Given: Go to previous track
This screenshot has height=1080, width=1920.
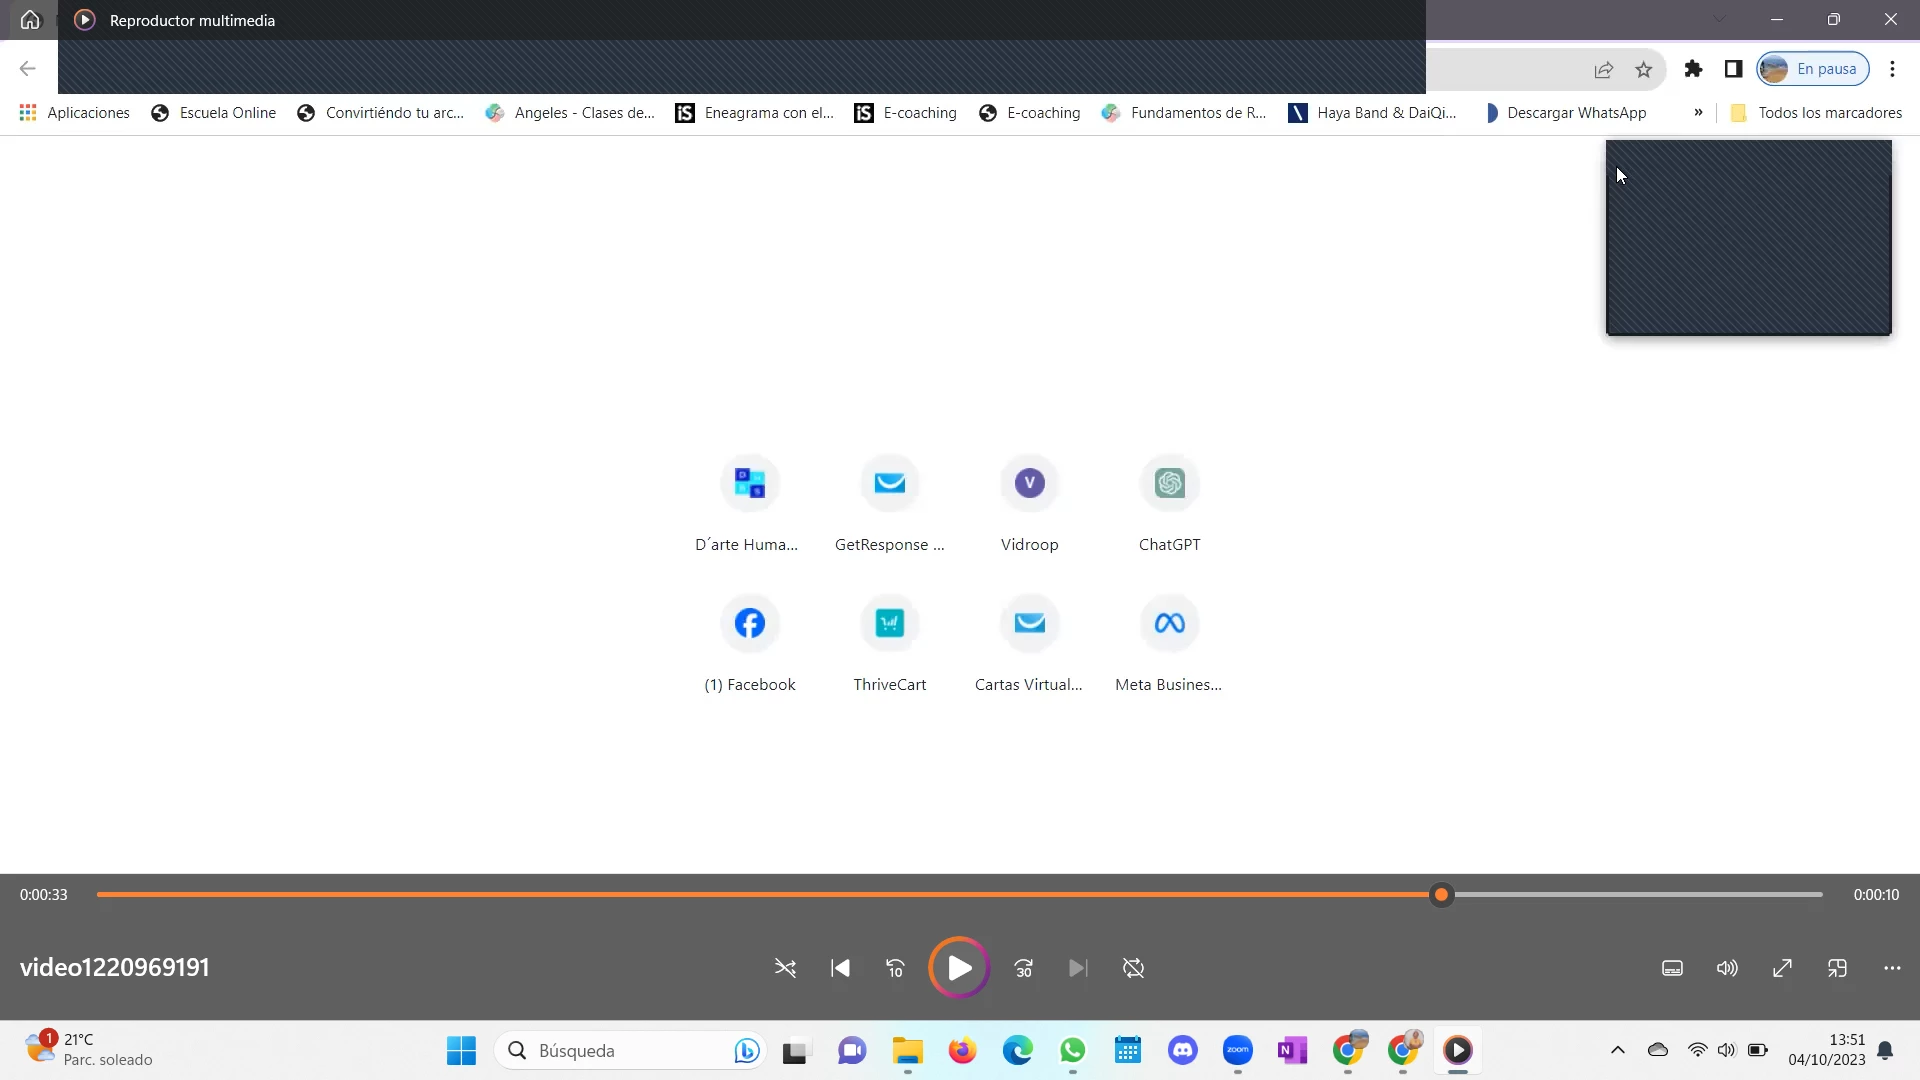Looking at the screenshot, I should [840, 968].
